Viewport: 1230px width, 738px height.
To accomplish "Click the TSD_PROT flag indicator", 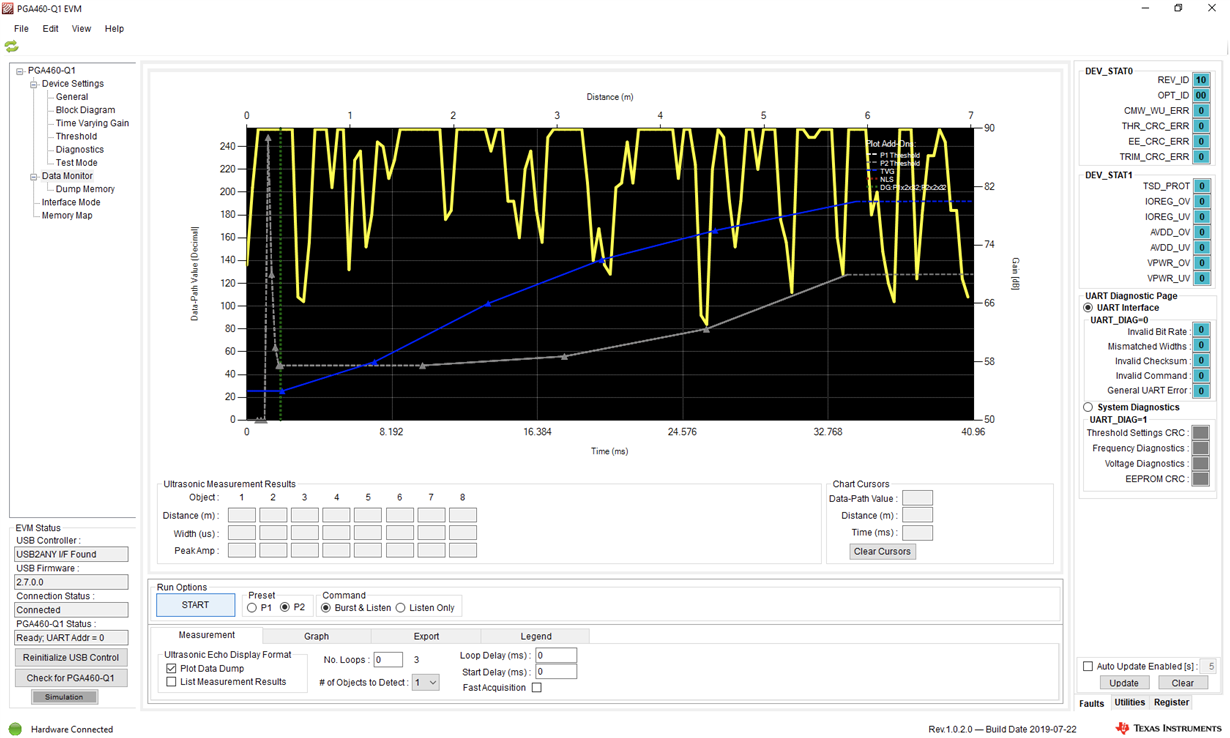I will pos(1201,186).
